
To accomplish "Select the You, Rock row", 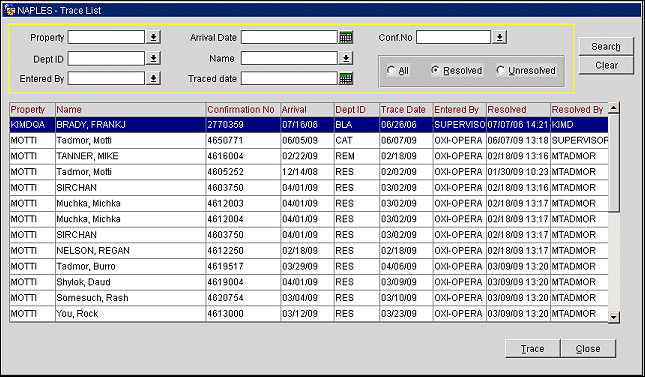I will (309, 314).
